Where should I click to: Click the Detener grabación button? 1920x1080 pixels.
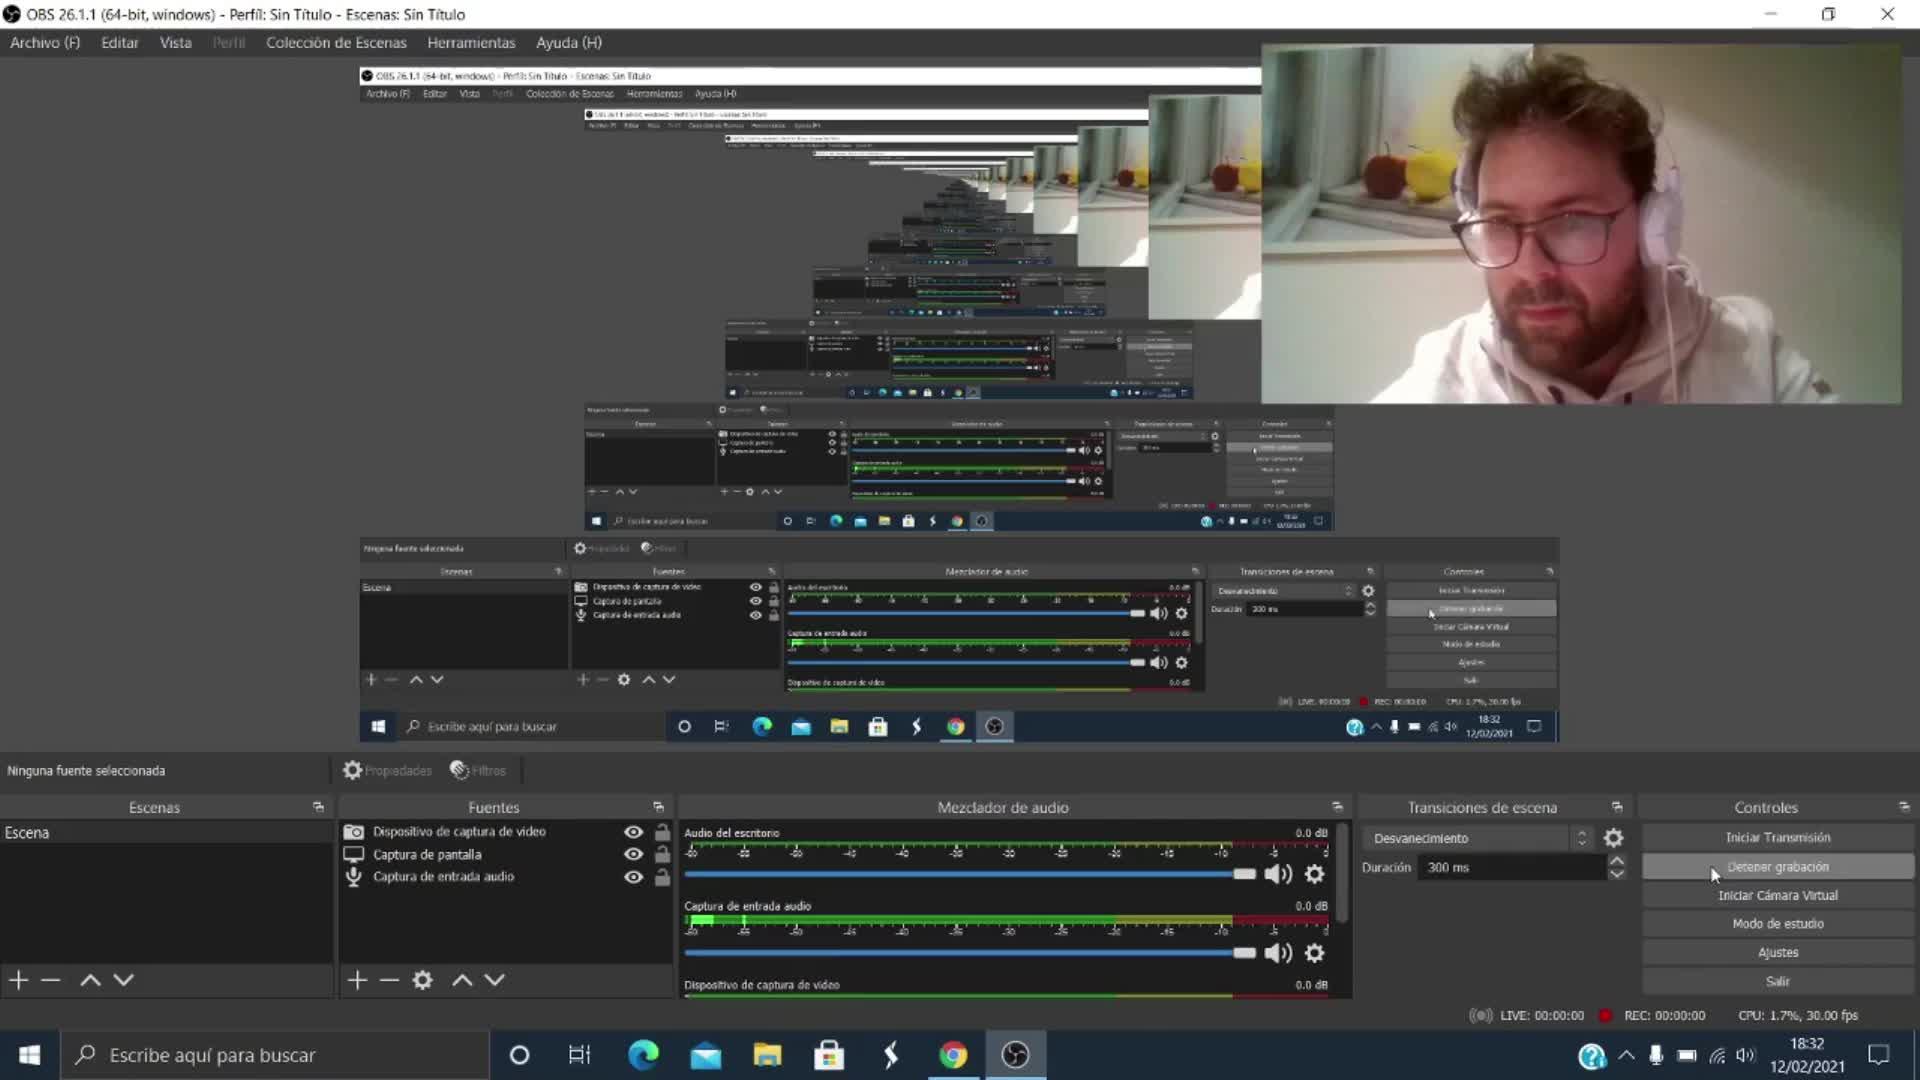[1777, 867]
